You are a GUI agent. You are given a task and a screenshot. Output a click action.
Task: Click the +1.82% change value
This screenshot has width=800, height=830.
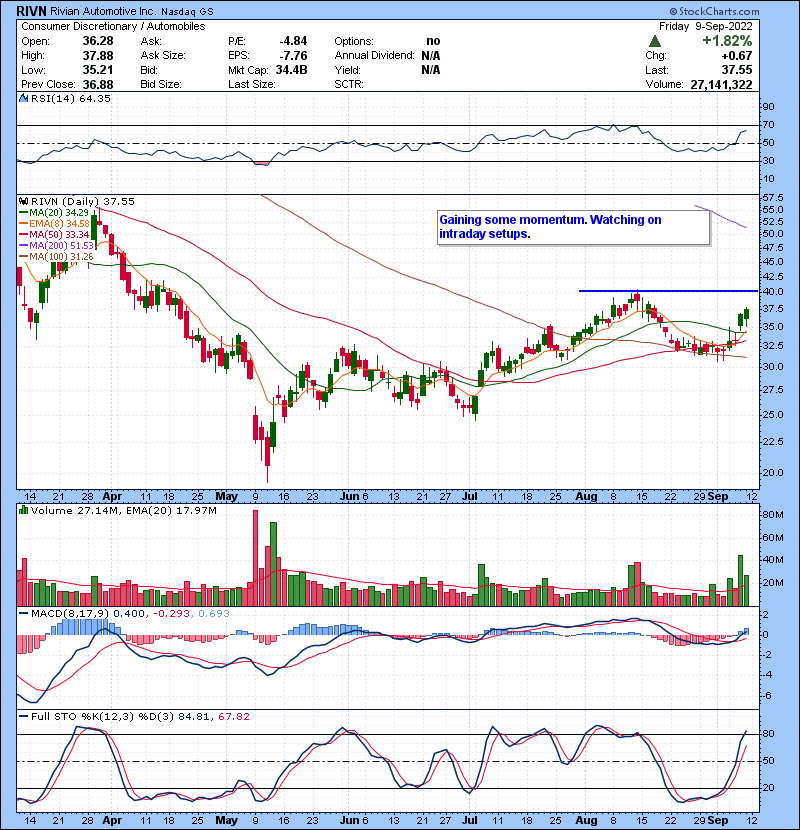pos(727,41)
